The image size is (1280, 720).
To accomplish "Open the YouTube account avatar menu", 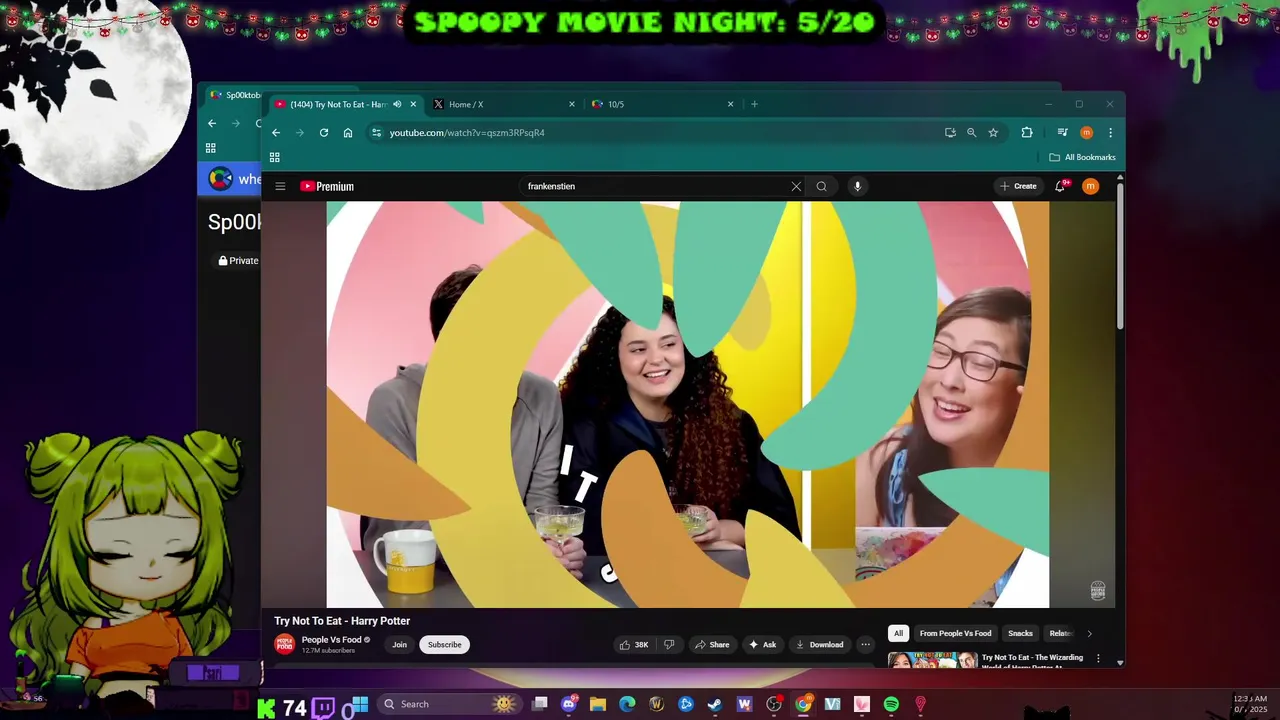I will tap(1090, 186).
